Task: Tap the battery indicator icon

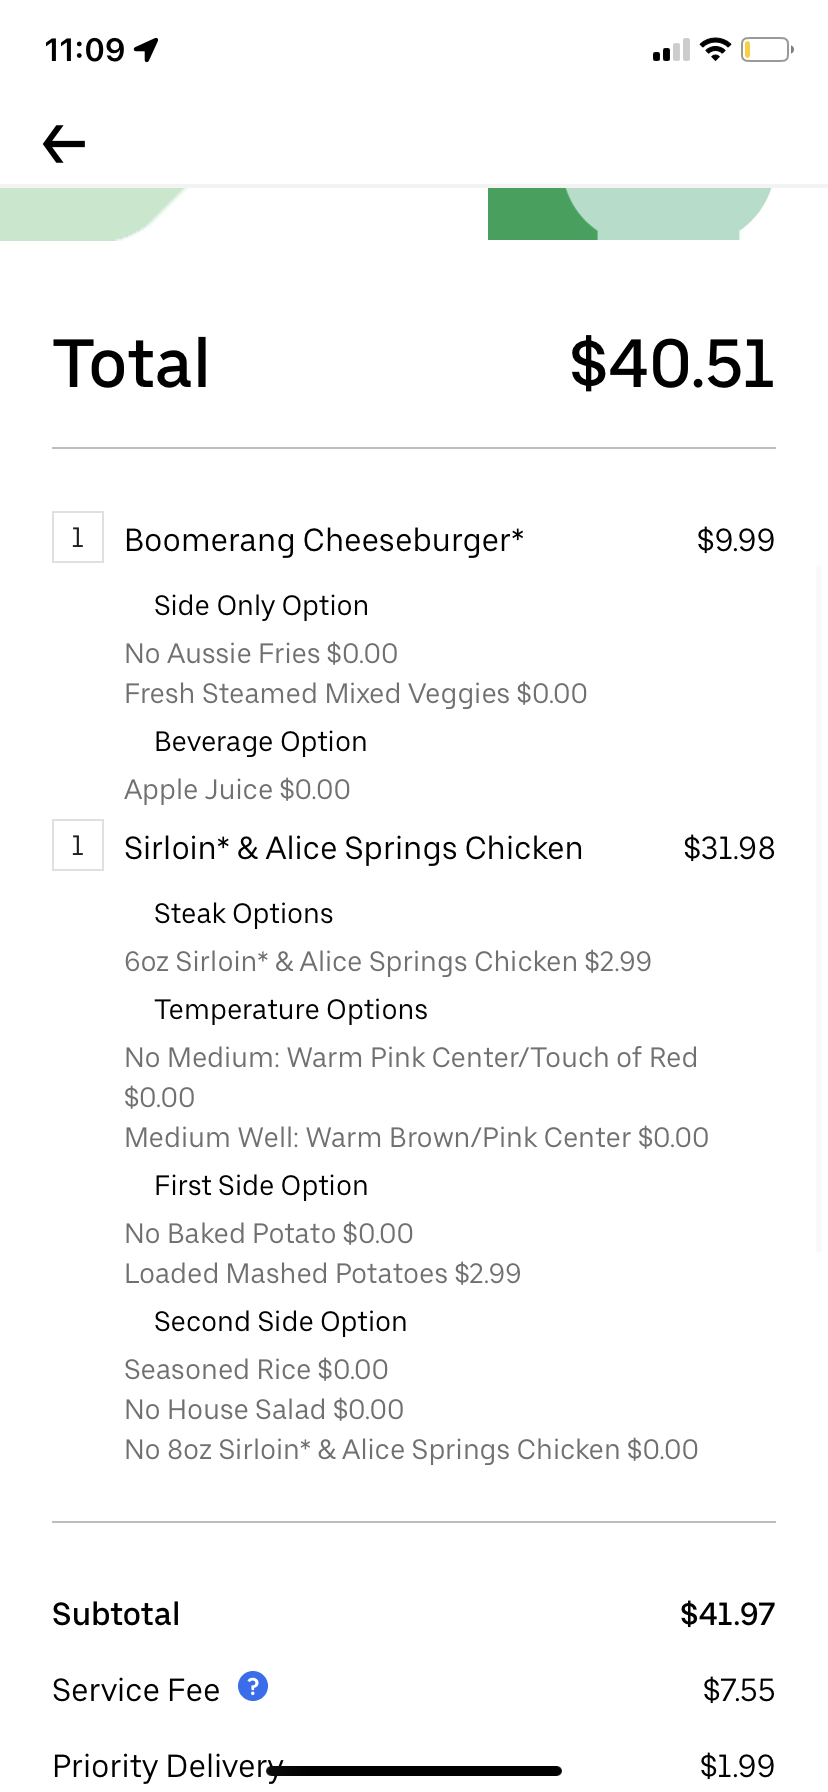Action: pyautogui.click(x=767, y=49)
